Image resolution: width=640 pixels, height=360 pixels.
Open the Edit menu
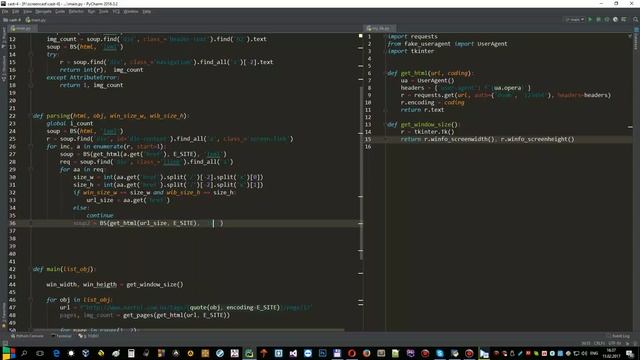point(16,11)
